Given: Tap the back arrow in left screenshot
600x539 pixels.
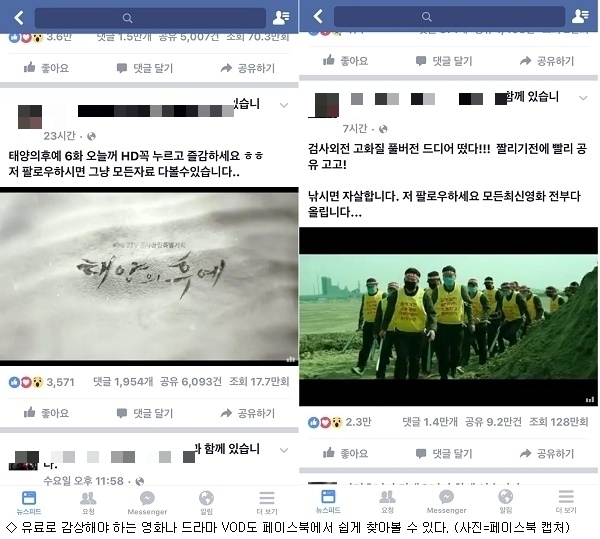Looking at the screenshot, I should (x=19, y=18).
